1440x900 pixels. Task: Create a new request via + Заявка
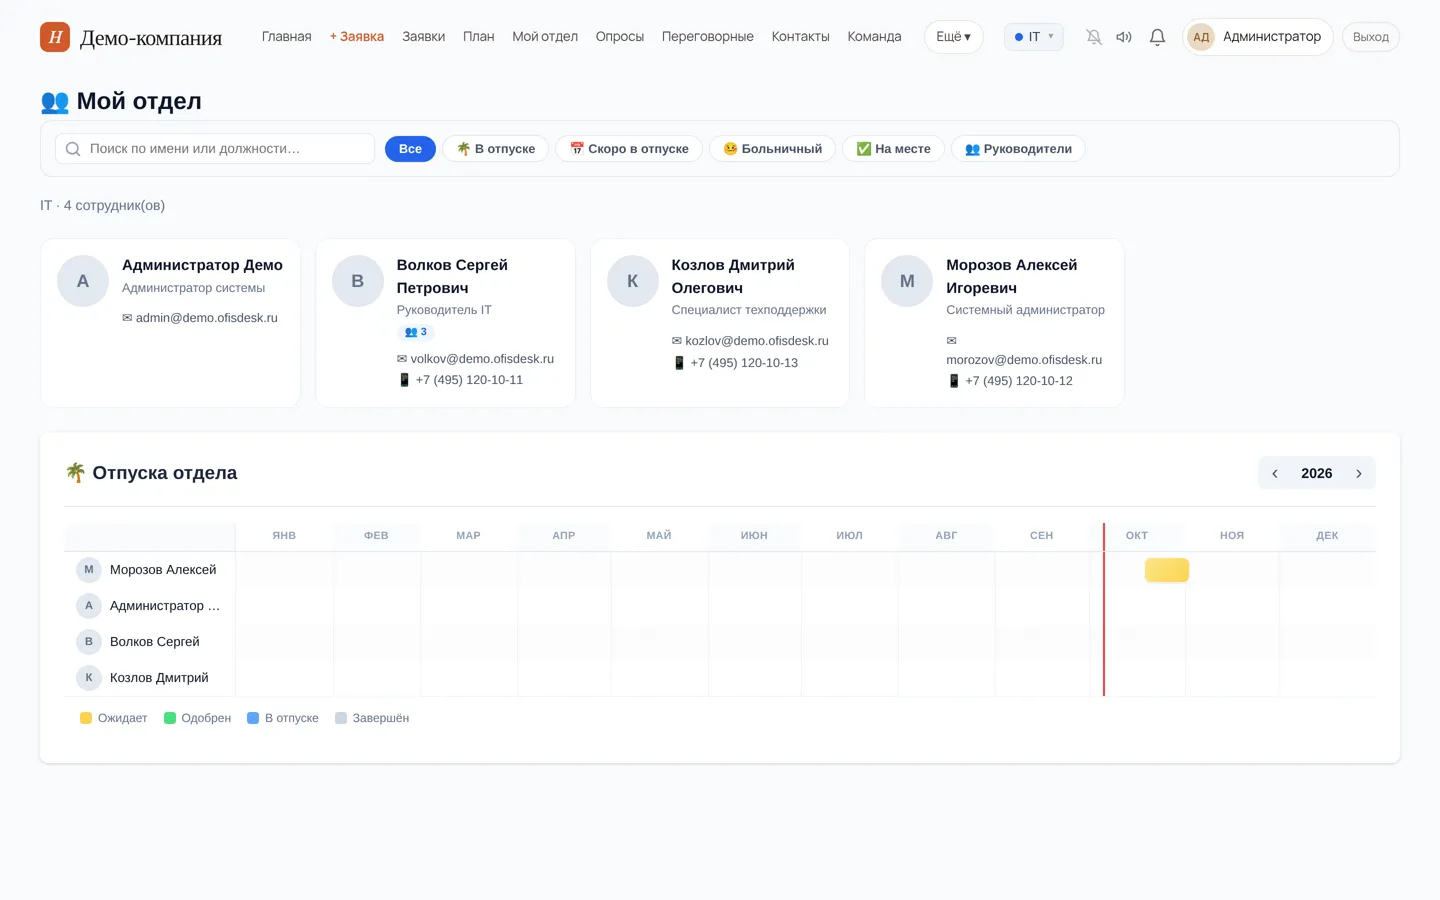[357, 37]
